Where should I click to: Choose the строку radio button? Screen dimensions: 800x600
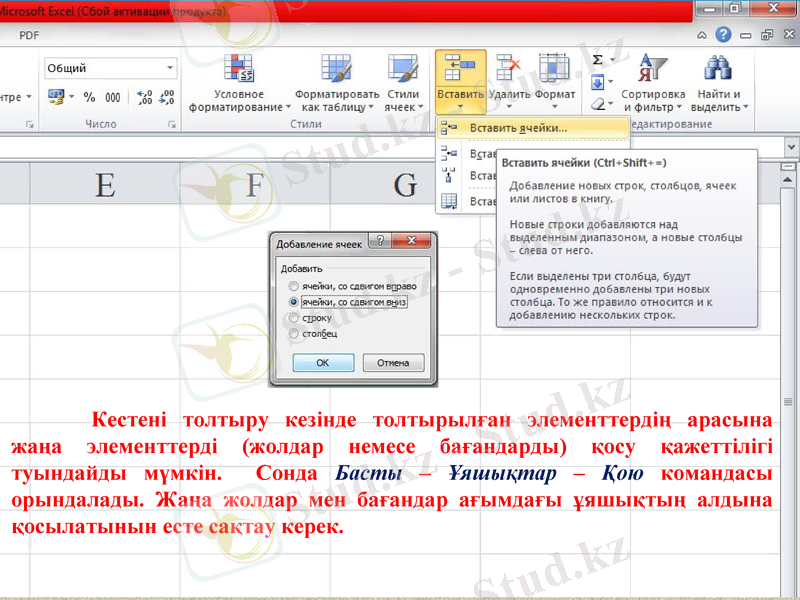point(293,318)
